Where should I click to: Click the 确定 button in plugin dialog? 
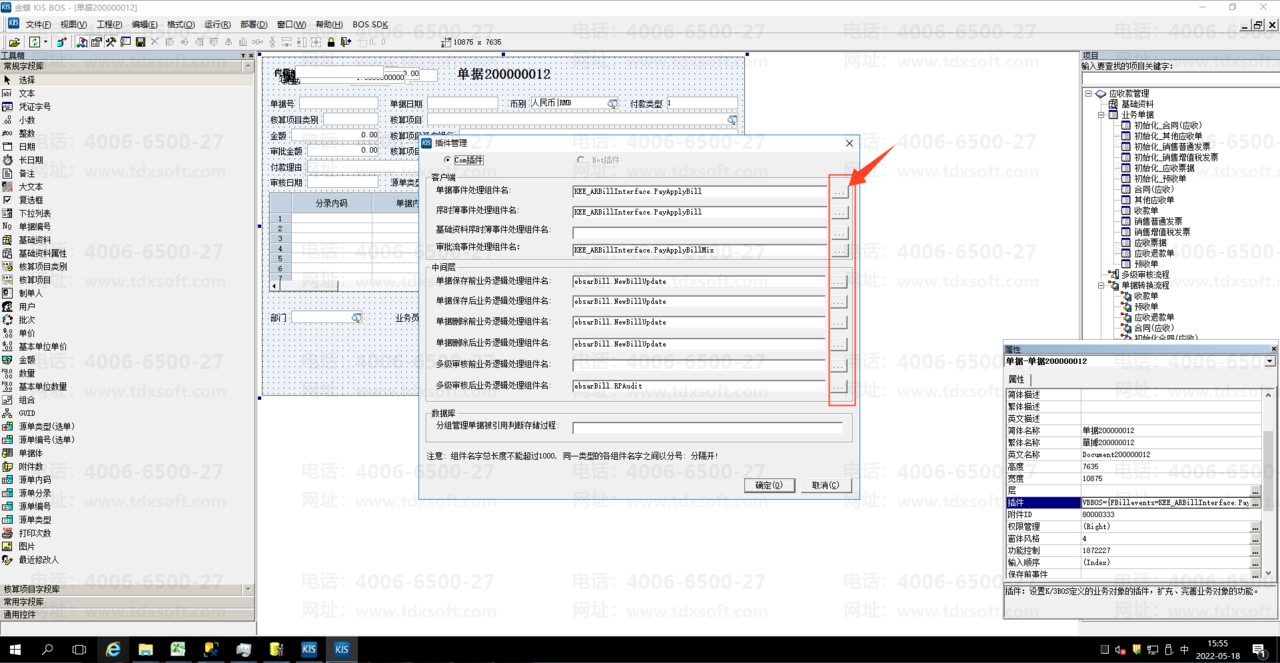pos(769,485)
